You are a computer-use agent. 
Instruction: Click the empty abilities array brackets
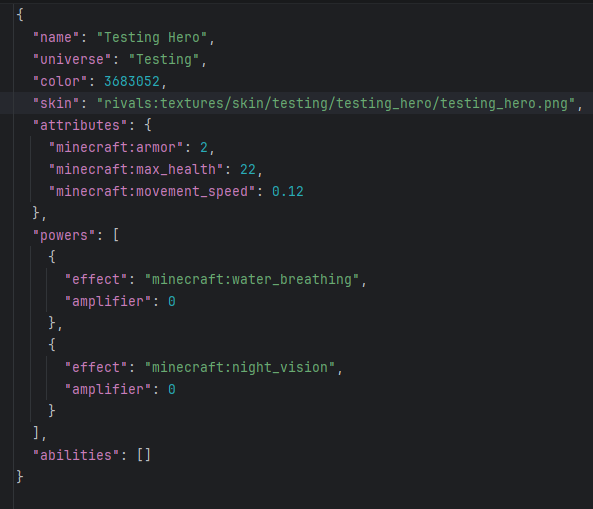click(x=144, y=455)
